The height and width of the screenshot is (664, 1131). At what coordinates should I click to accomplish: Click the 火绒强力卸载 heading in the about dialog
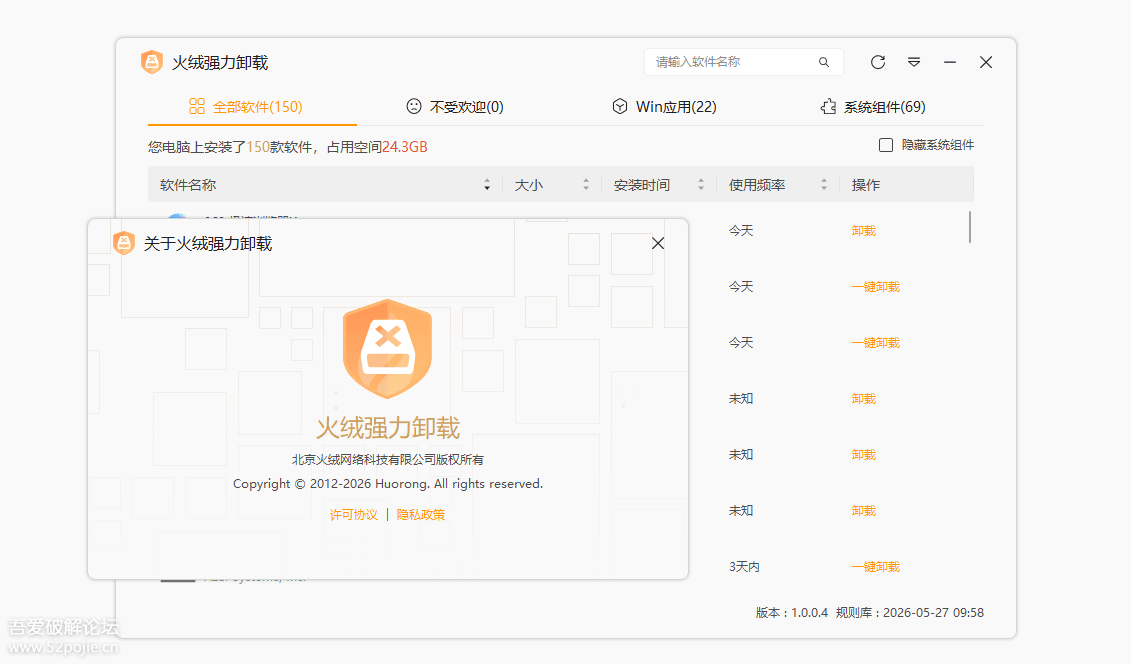388,428
